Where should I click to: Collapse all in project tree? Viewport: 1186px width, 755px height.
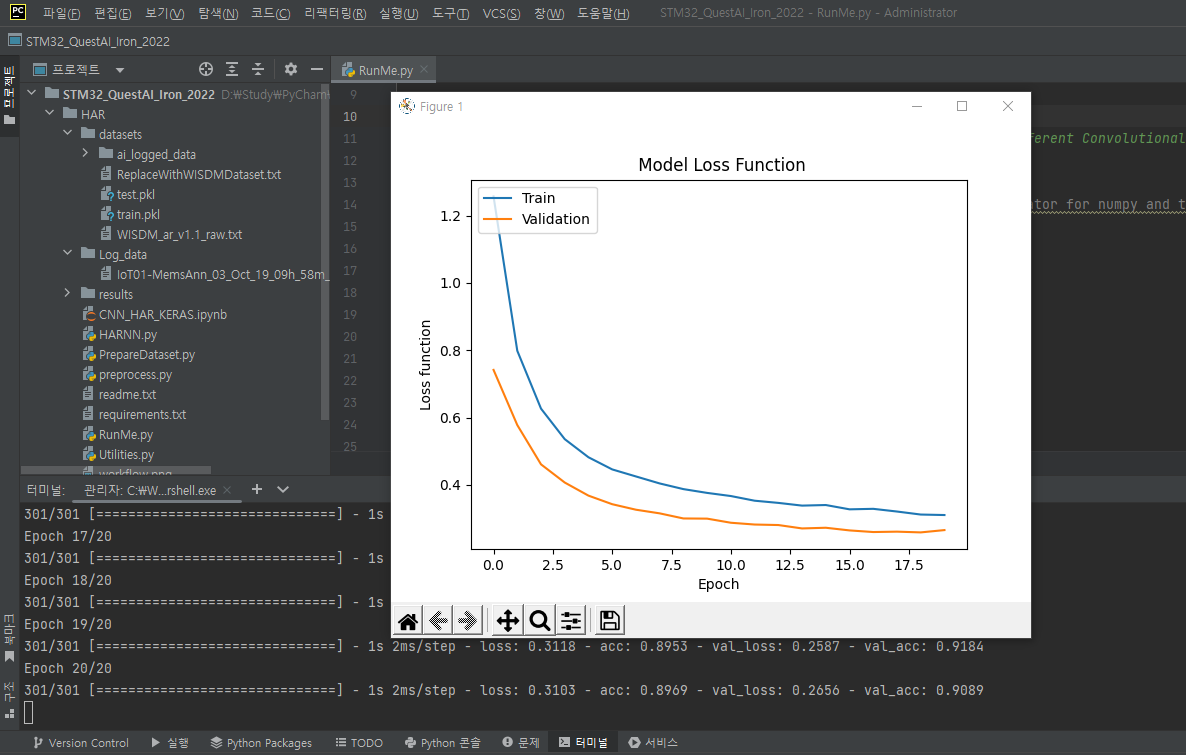click(258, 69)
